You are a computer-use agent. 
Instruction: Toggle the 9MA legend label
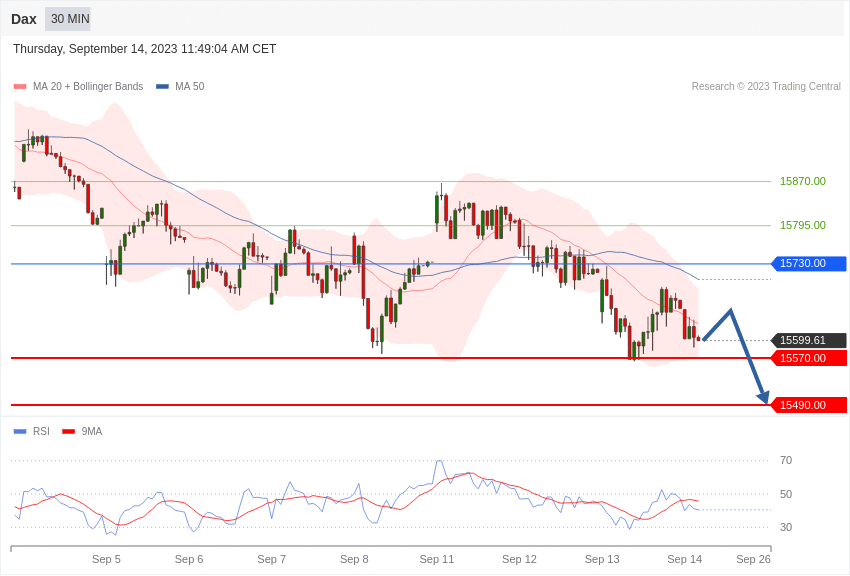click(x=92, y=432)
